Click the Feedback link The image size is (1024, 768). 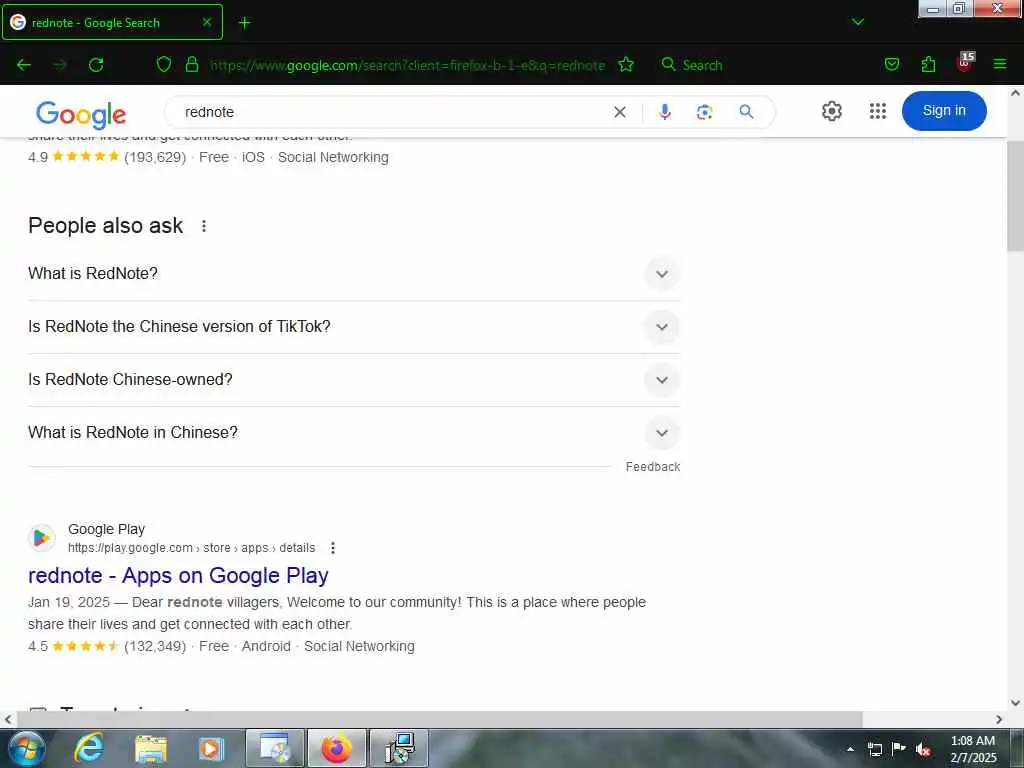652,467
